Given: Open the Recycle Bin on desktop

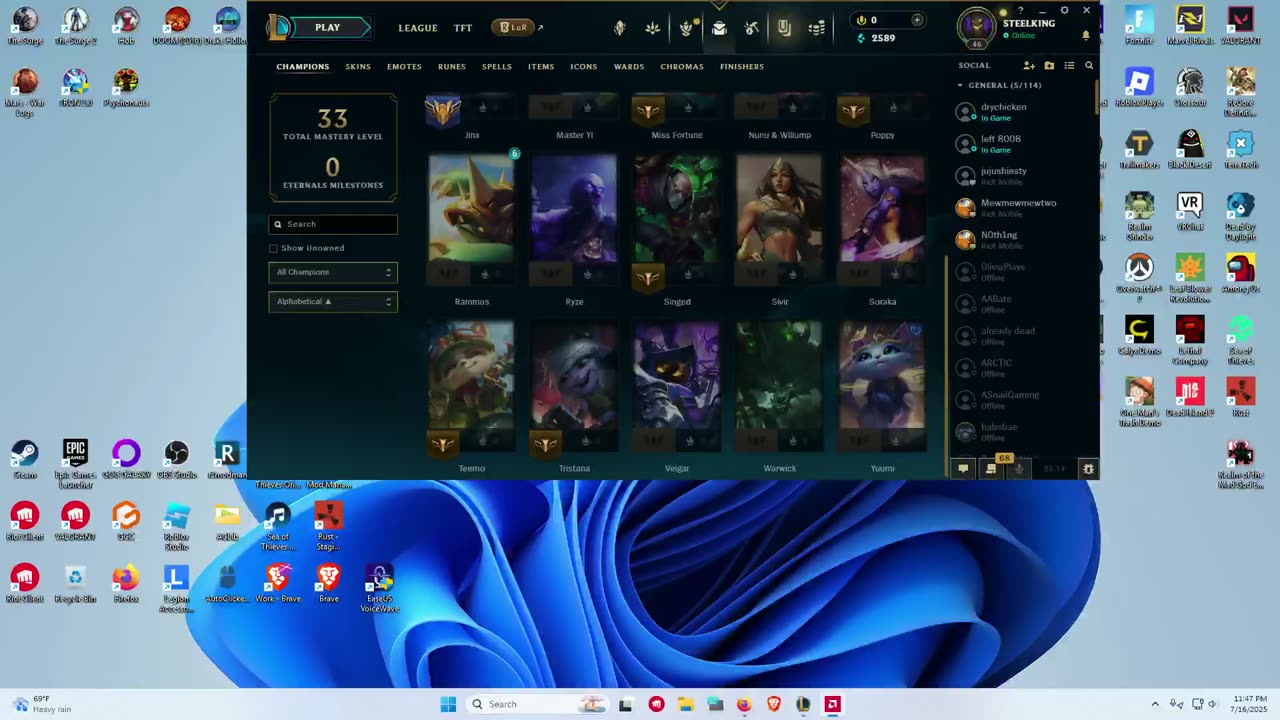Looking at the screenshot, I should 75,584.
